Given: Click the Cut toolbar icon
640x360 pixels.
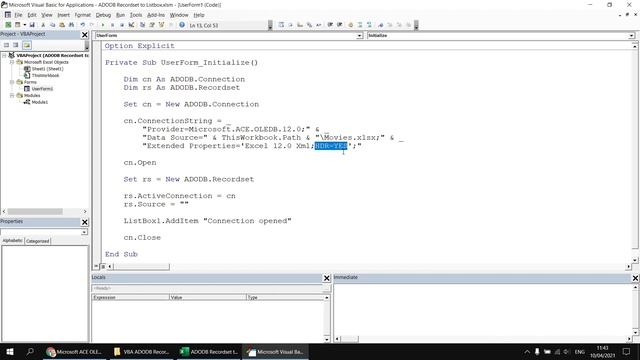Looking at the screenshot, I should click(43, 25).
